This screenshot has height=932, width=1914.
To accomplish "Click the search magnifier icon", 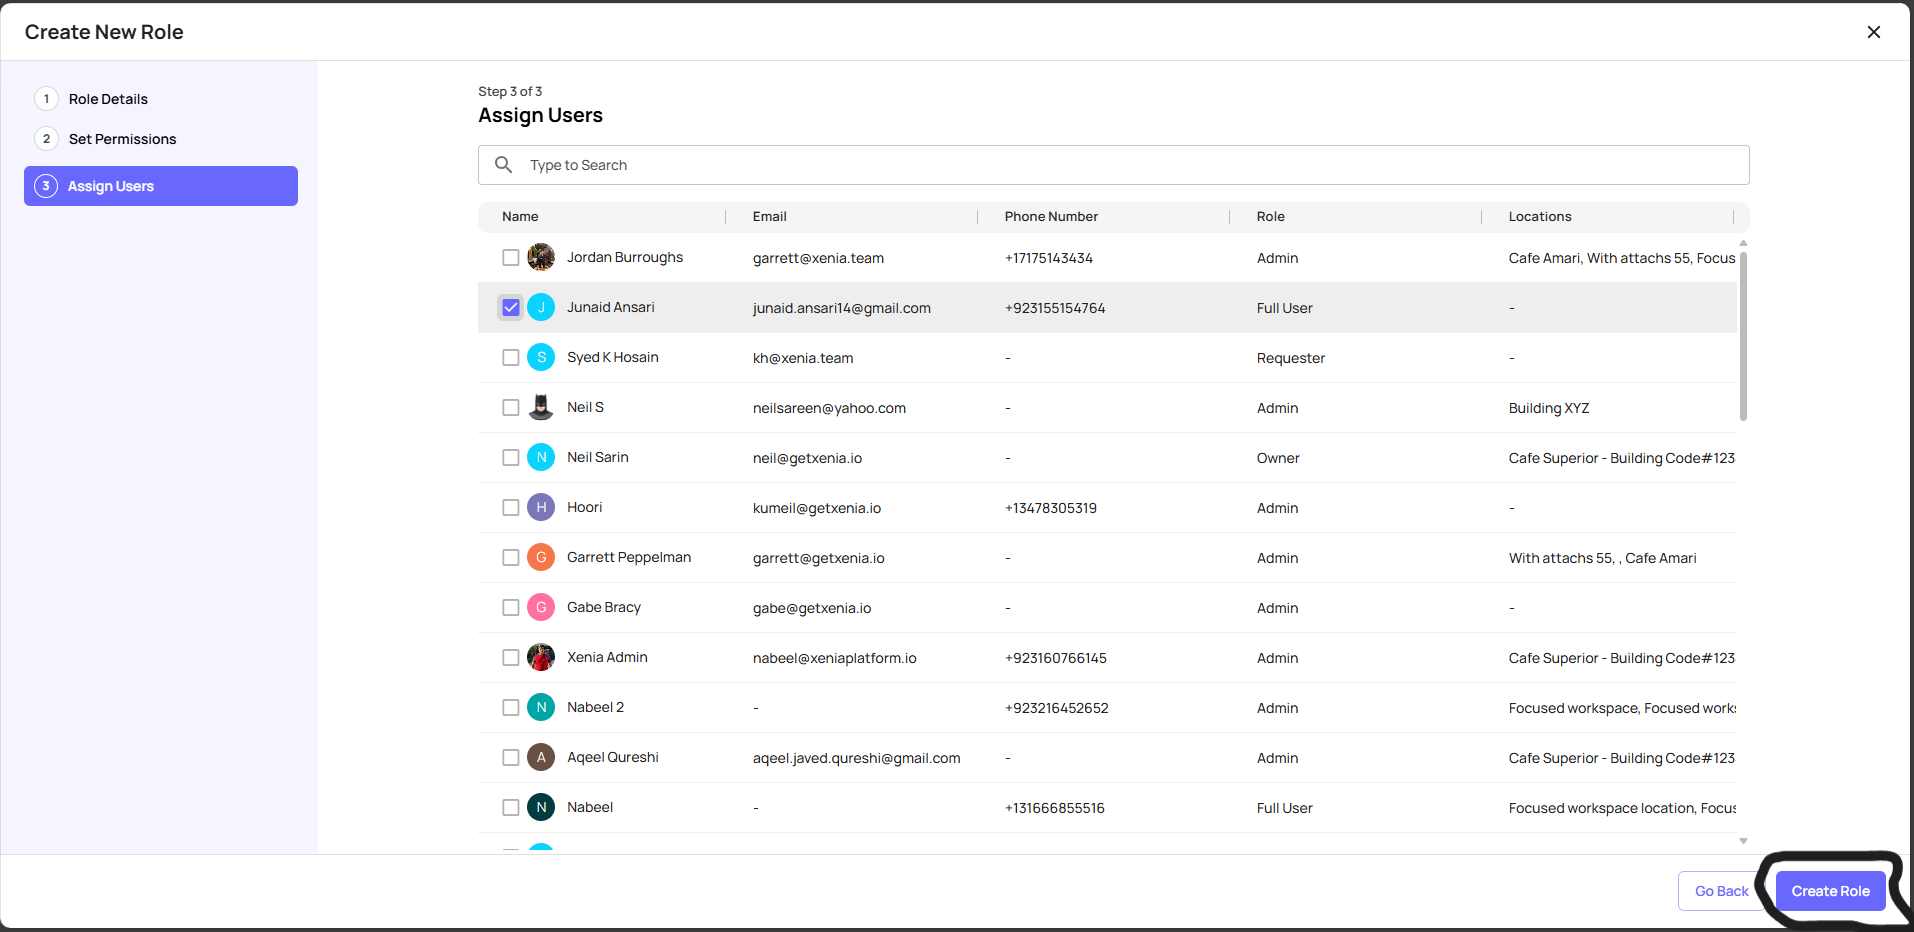I will point(504,165).
